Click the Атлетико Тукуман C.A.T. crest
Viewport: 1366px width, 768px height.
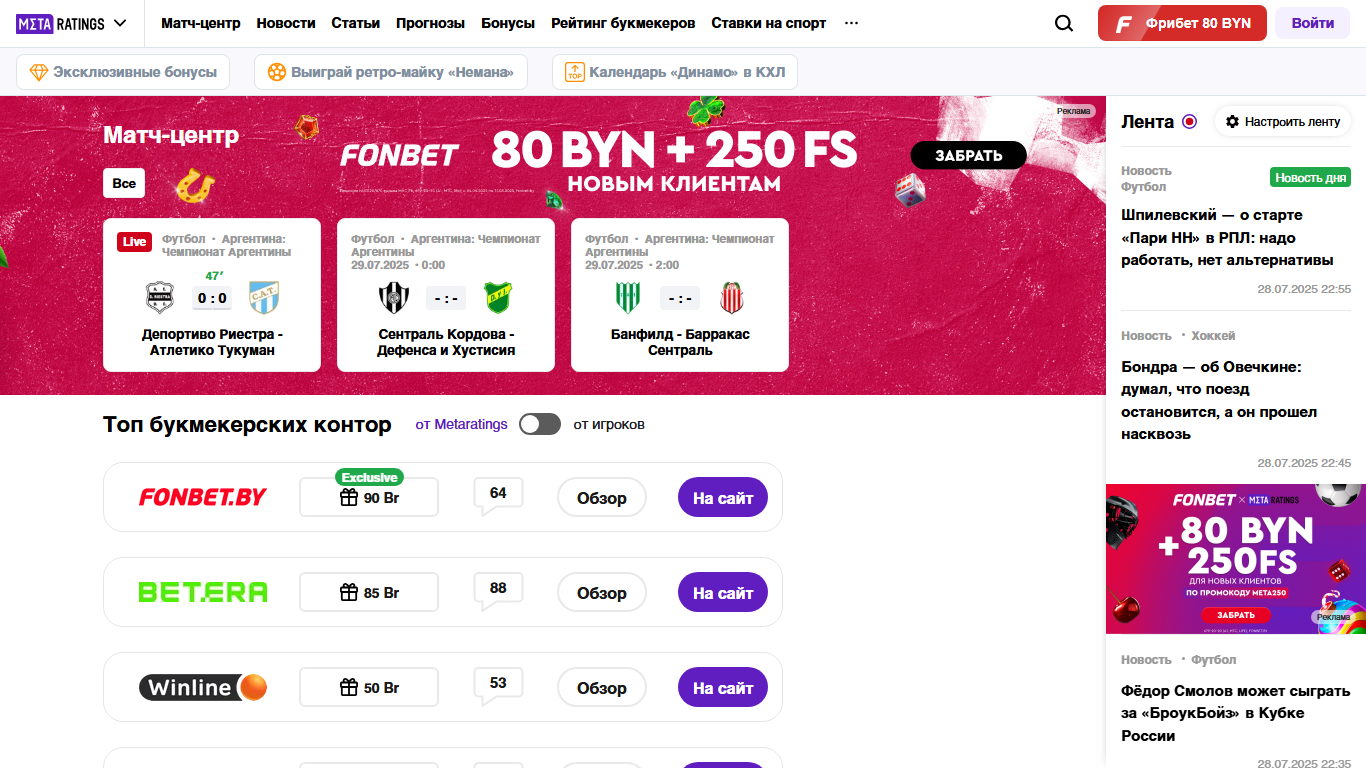point(264,298)
